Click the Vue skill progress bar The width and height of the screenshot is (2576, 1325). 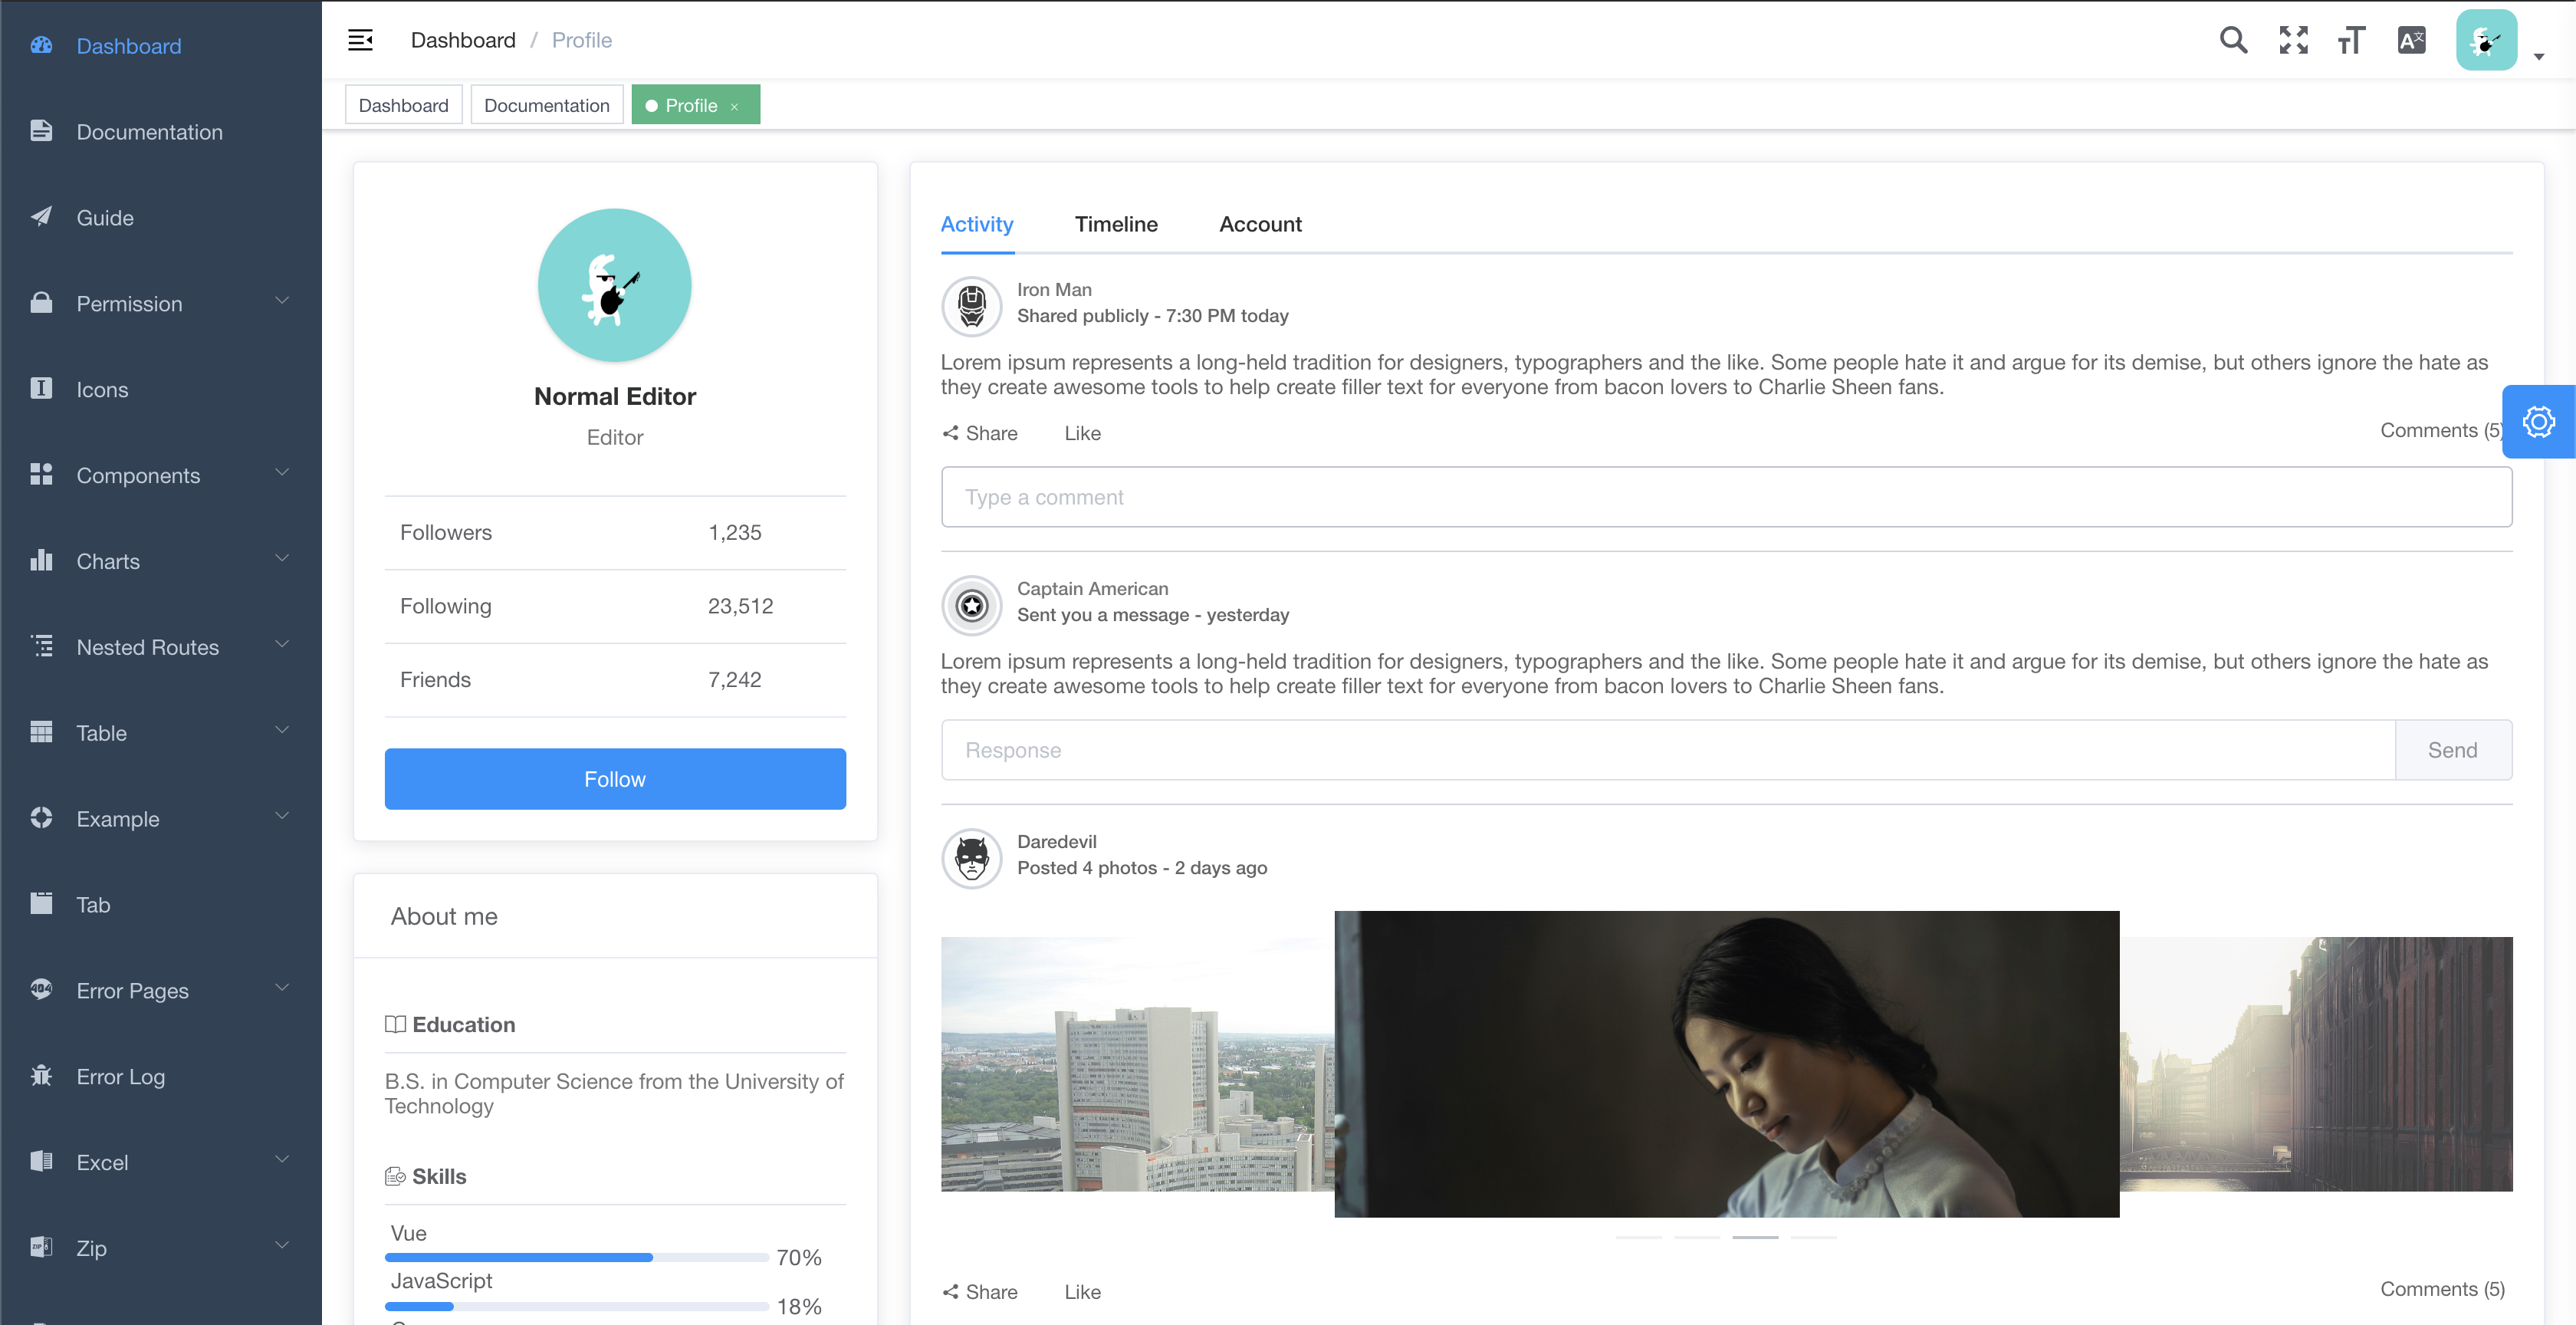point(577,1257)
